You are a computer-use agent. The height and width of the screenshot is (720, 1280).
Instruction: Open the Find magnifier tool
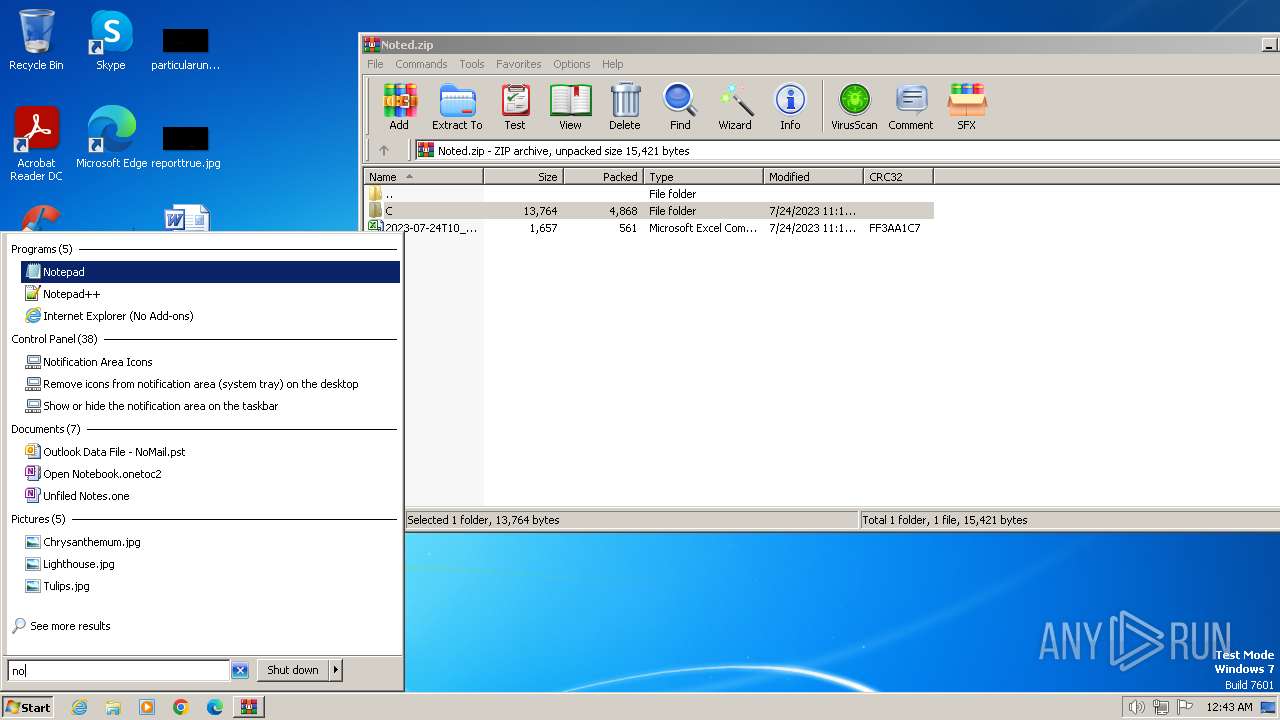click(x=680, y=107)
